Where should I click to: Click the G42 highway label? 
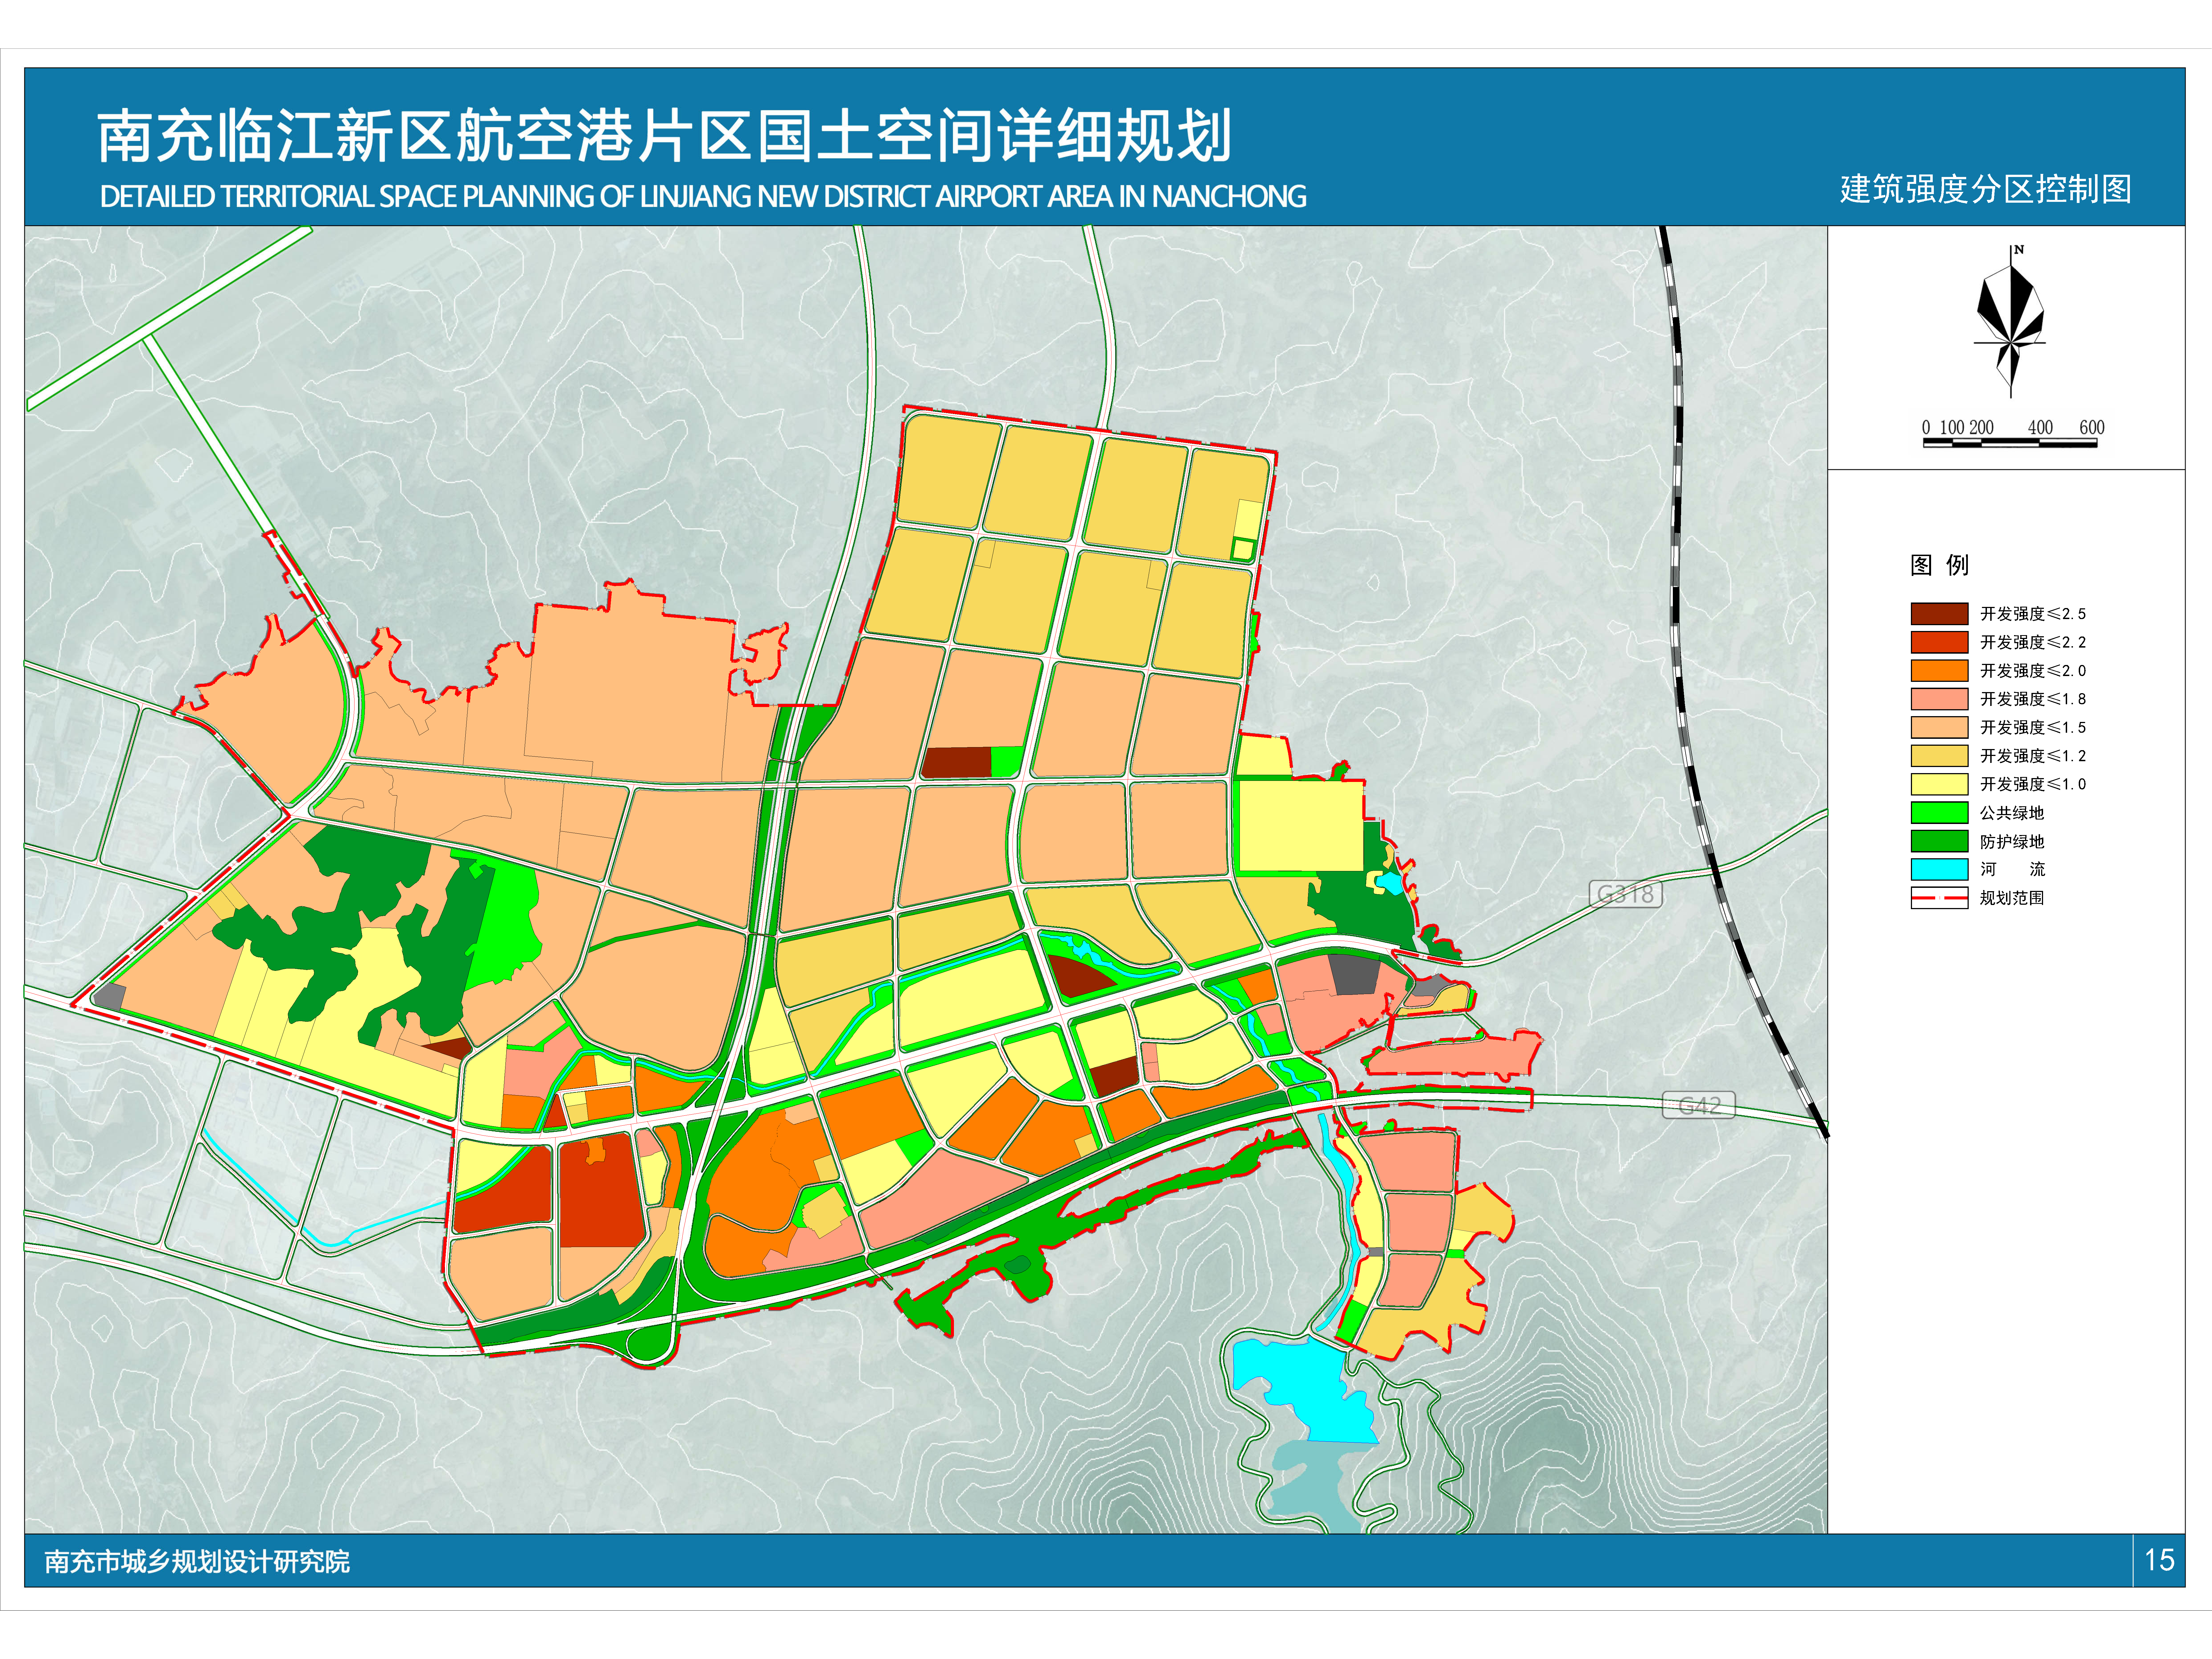coord(1698,1105)
